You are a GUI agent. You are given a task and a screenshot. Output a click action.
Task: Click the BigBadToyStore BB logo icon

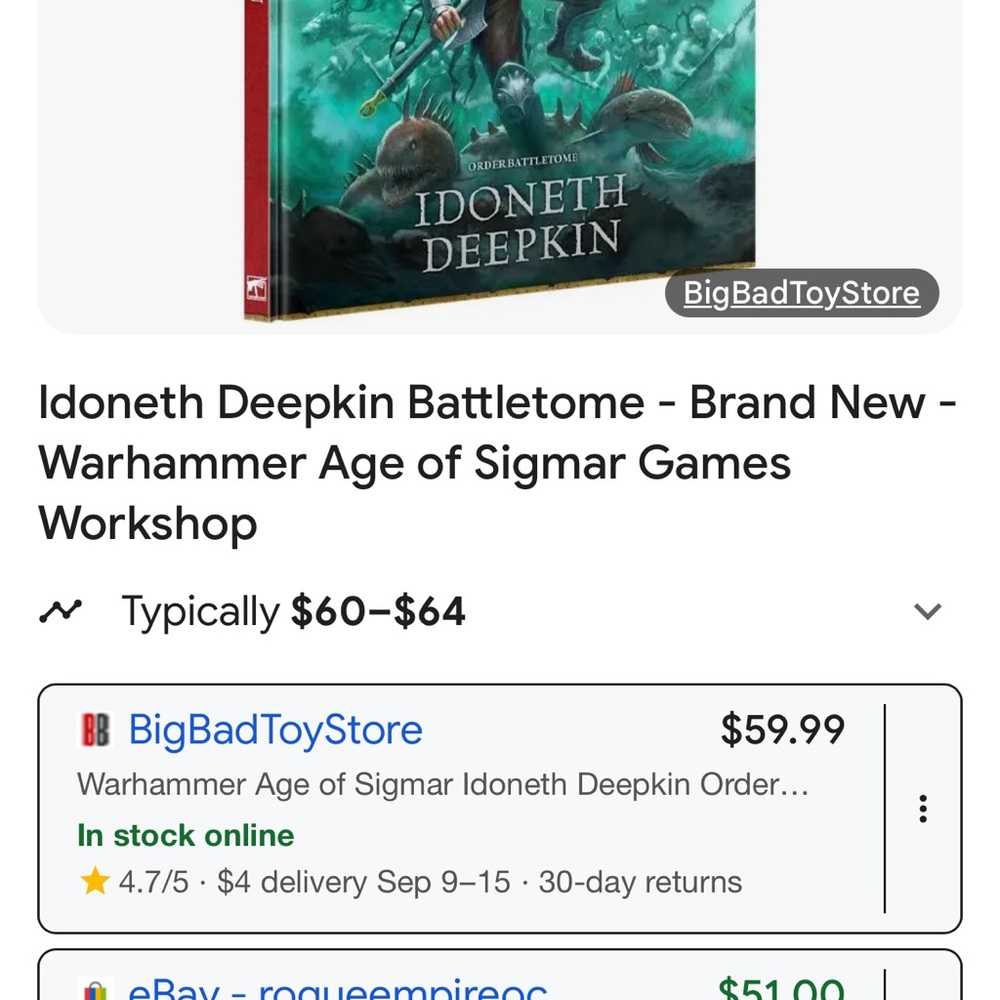94,731
